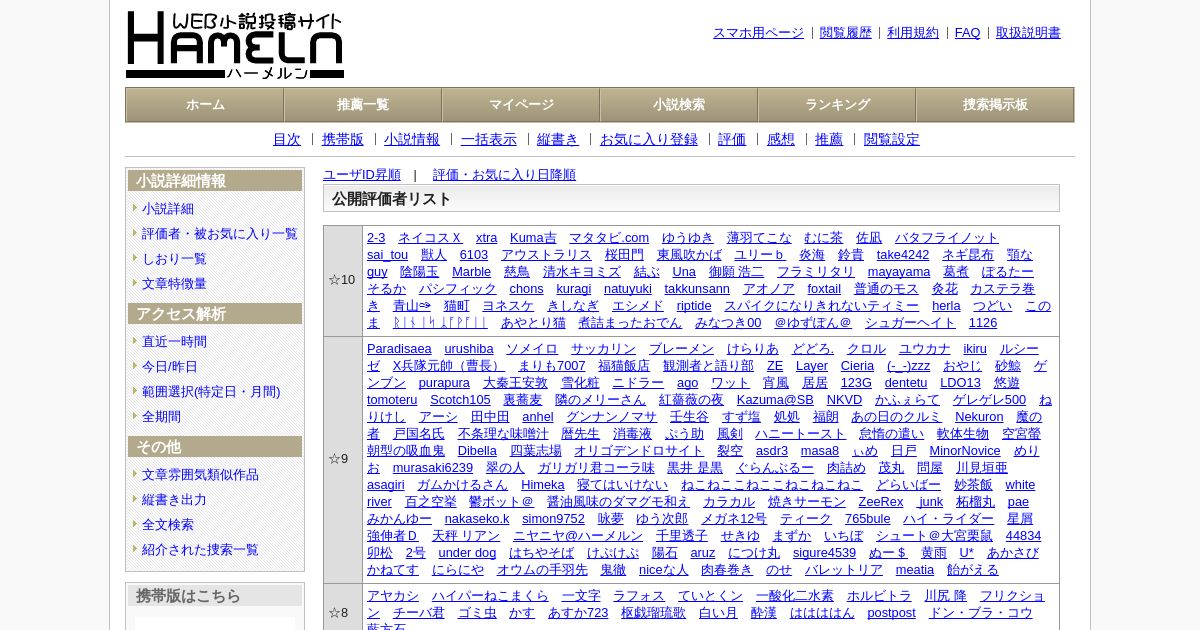Click the 感想 sub-menu link

(x=781, y=140)
